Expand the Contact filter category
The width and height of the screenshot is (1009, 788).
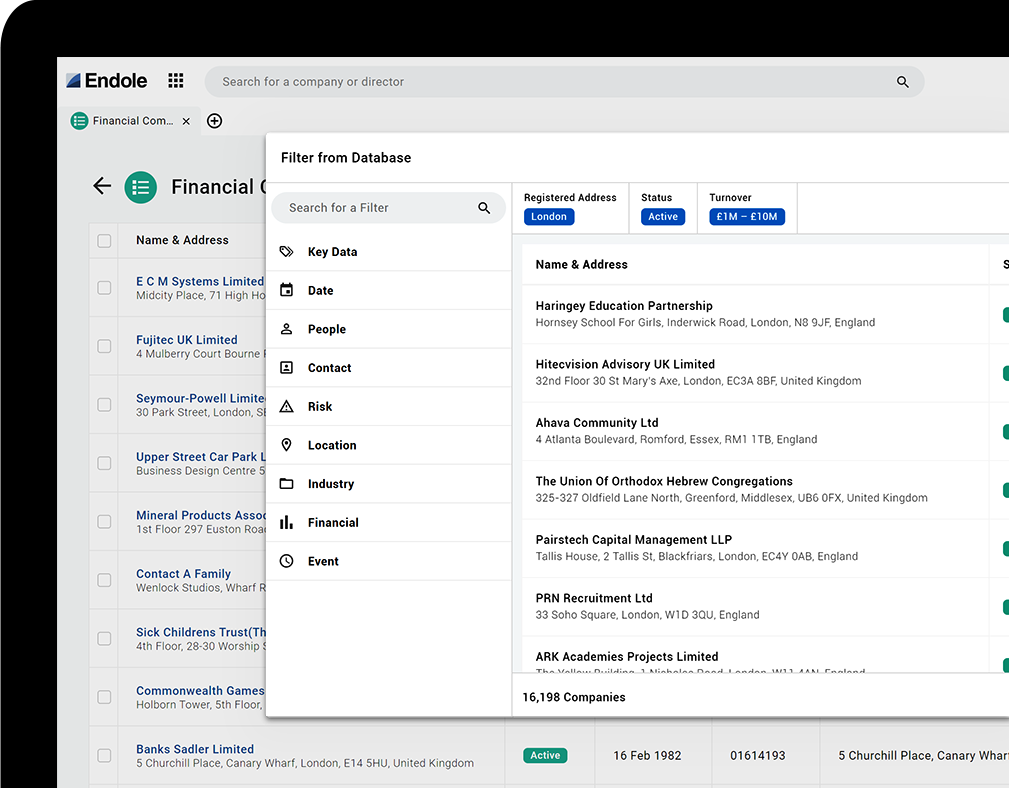click(389, 367)
